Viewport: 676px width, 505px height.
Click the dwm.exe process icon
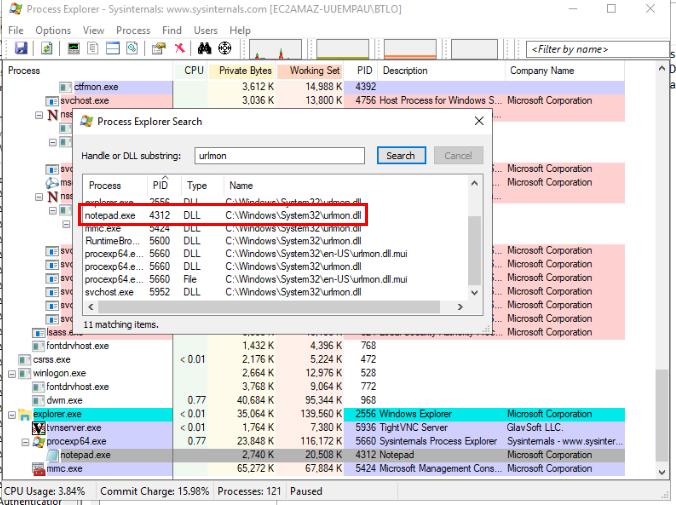(39, 401)
